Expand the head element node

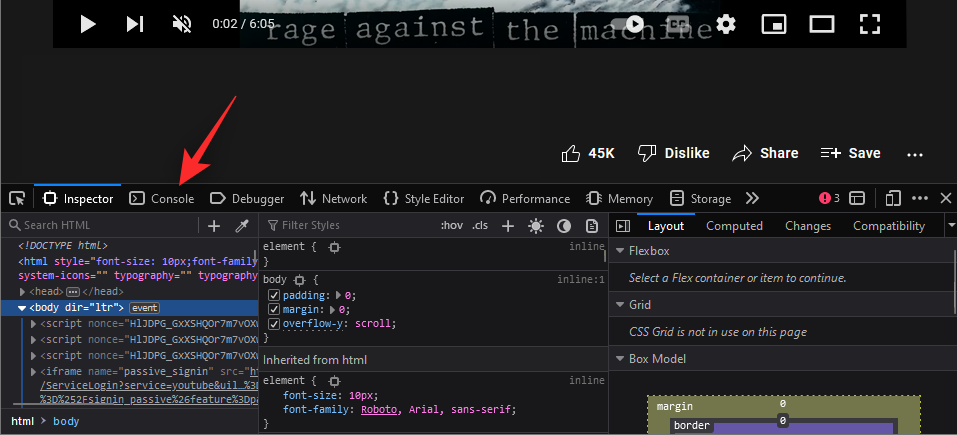[23, 292]
